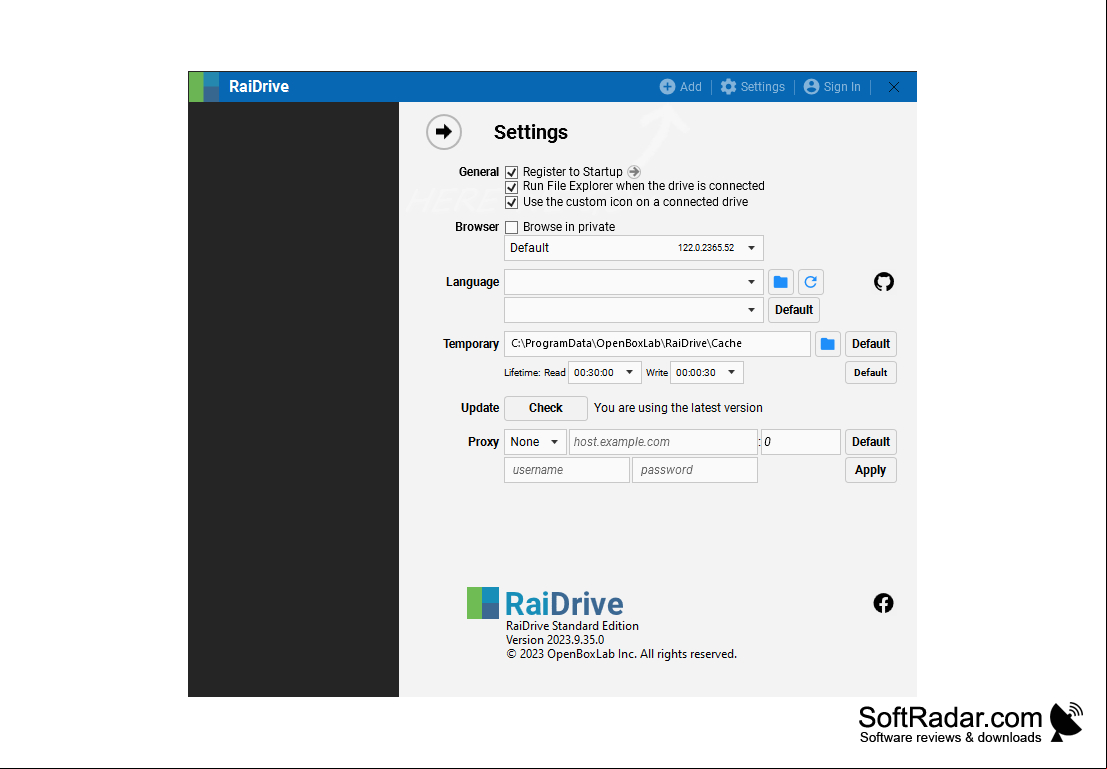Click the Settings heading text
This screenshot has height=769, width=1107.
531,132
